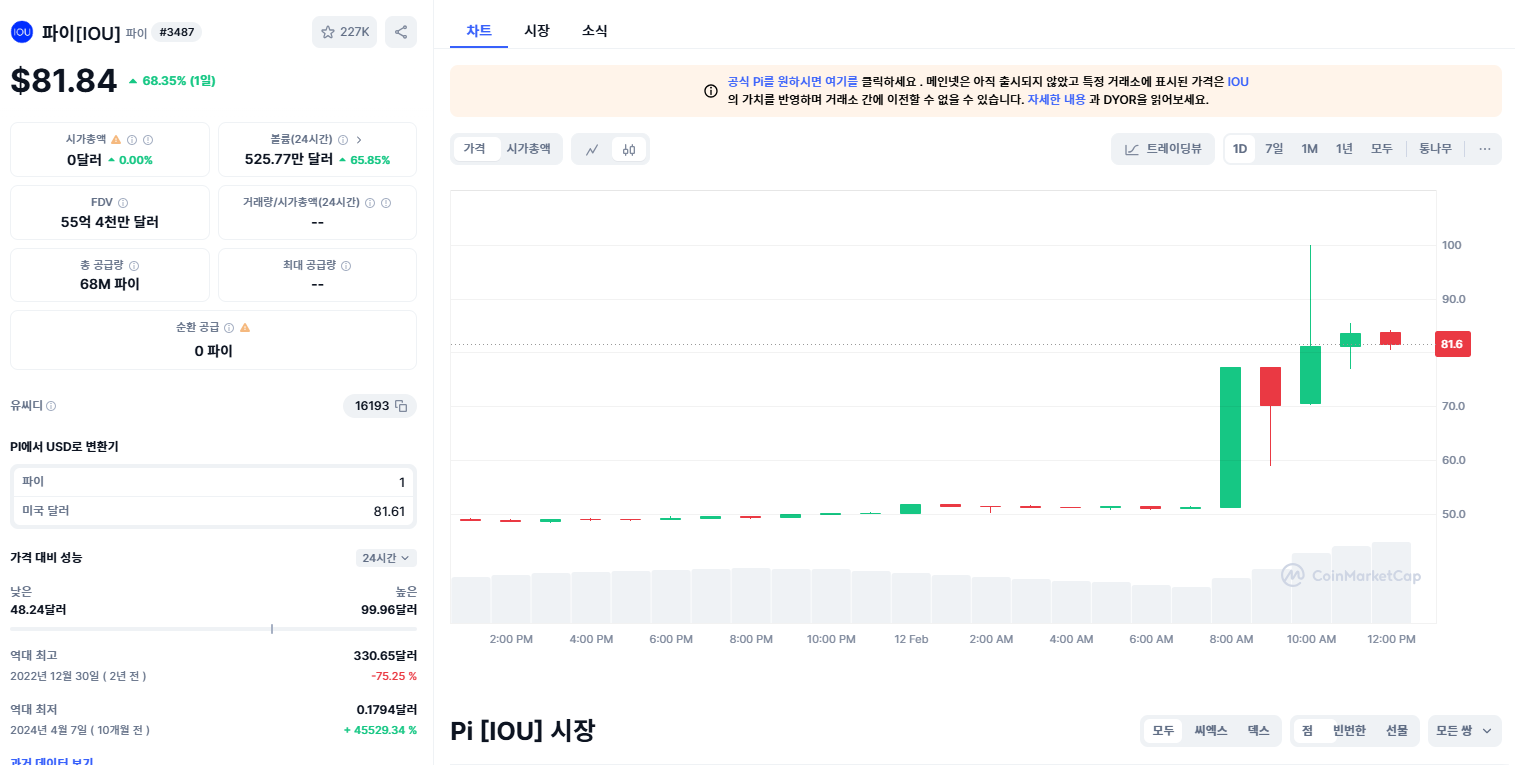Select 시가총액 chart mode
The width and height of the screenshot is (1515, 765).
(x=529, y=148)
